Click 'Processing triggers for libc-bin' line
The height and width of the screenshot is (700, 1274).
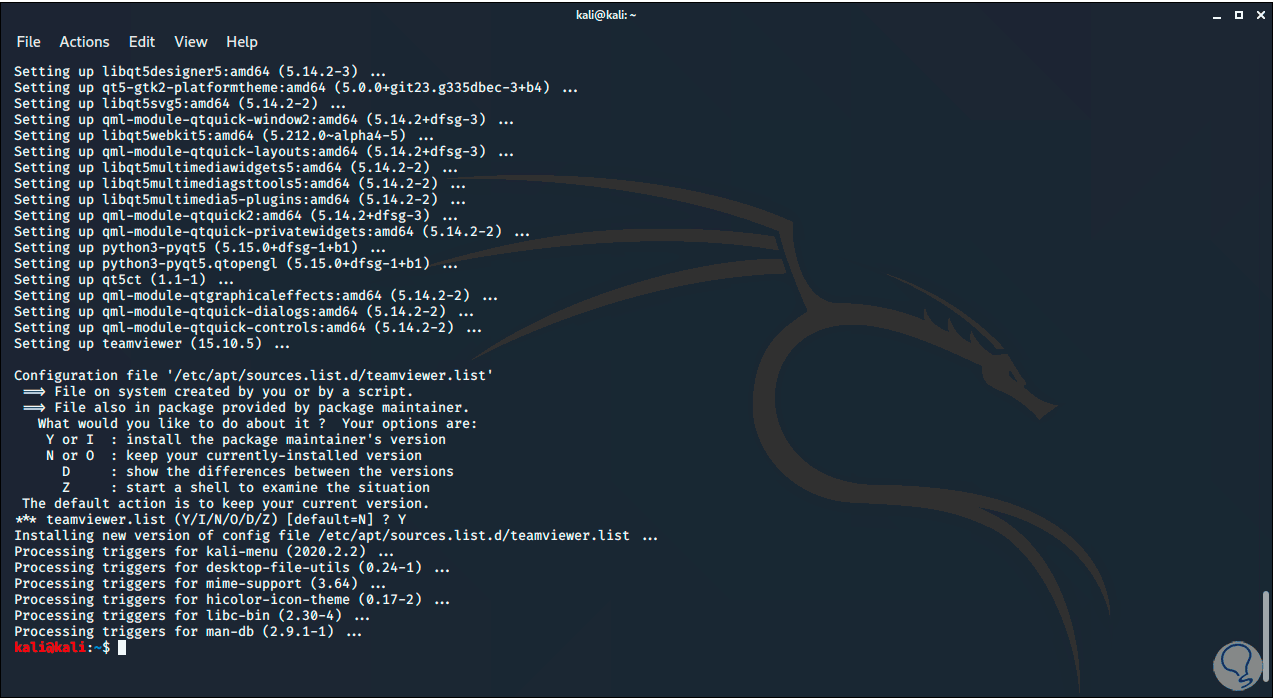[x=192, y=616]
